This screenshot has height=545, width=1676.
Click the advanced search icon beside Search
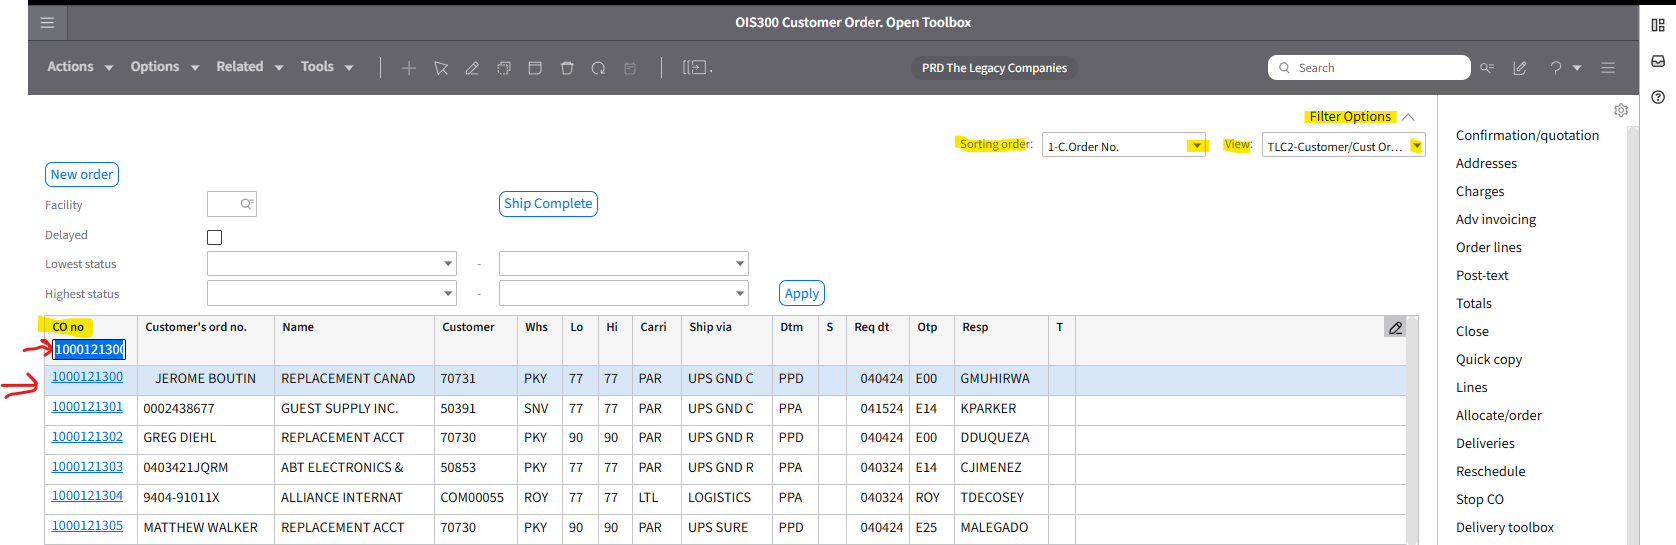click(x=1487, y=68)
